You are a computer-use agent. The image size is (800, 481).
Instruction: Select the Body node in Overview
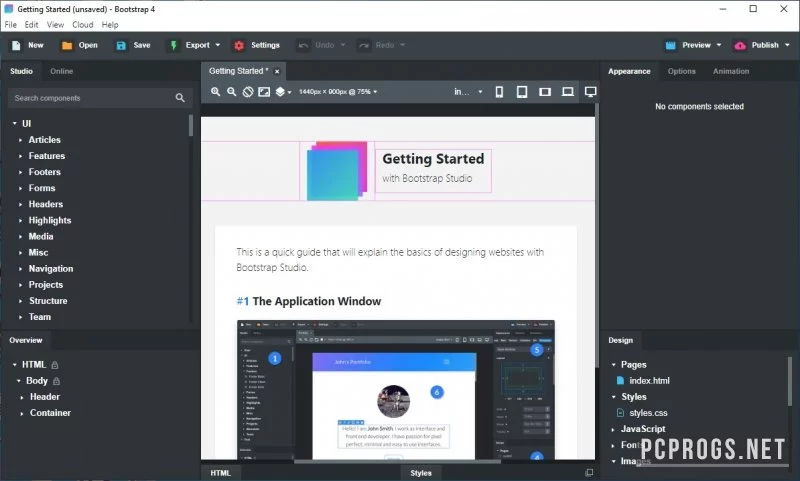point(37,381)
